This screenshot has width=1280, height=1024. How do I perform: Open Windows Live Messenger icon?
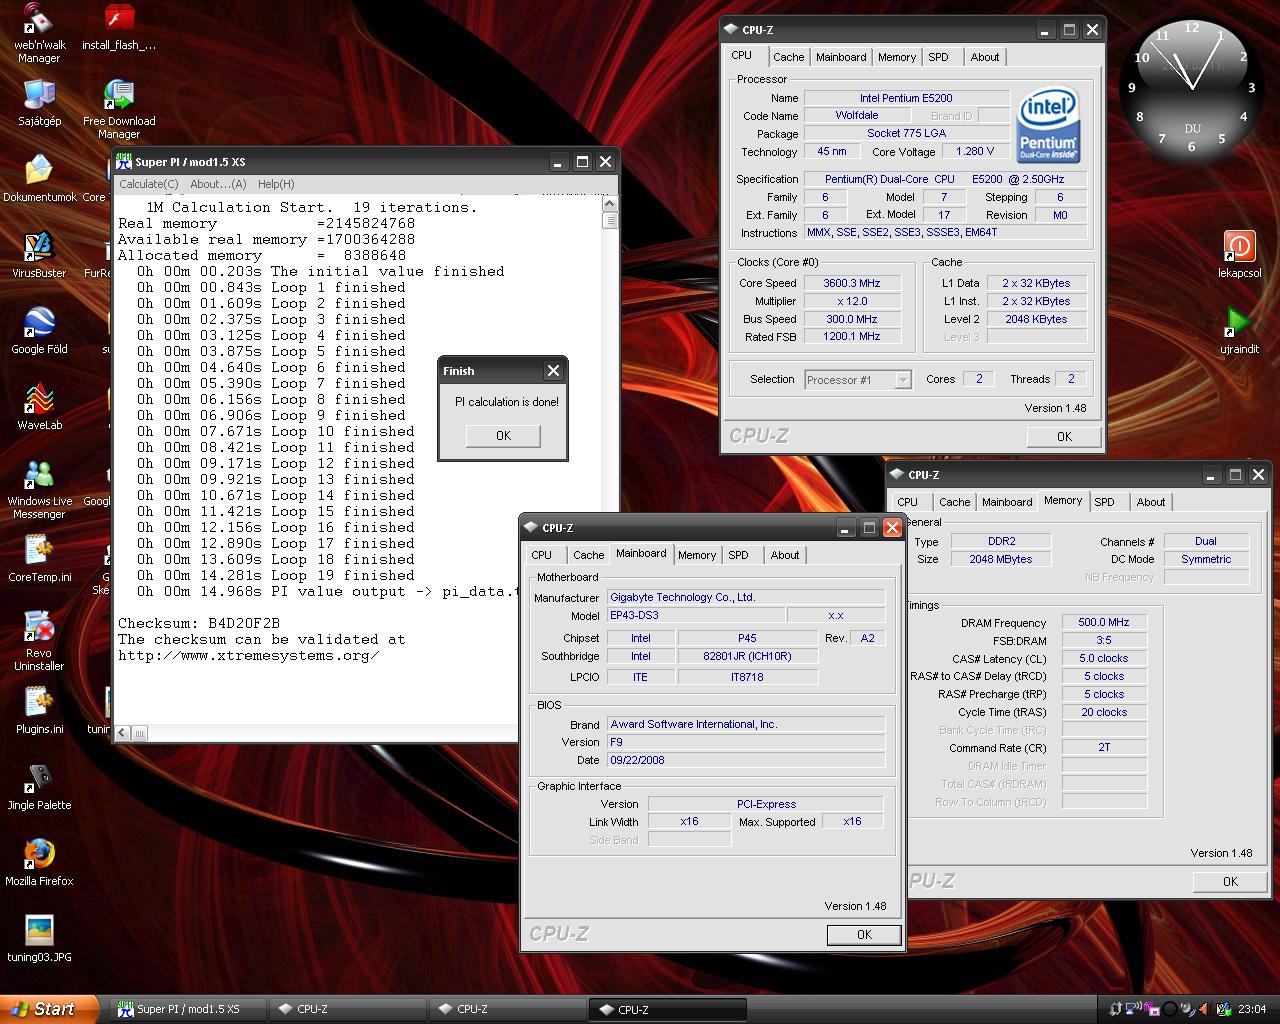[39, 490]
